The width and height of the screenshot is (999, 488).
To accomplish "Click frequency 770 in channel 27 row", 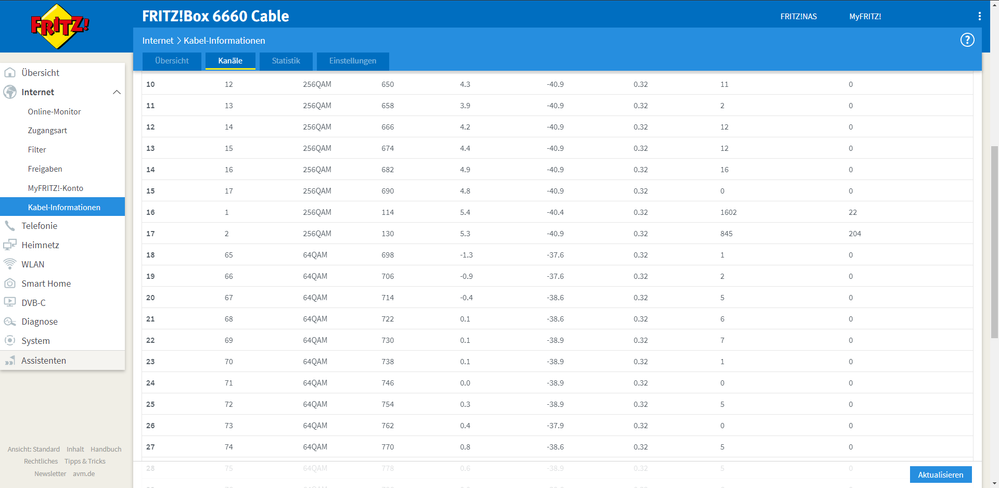I will [387, 447].
